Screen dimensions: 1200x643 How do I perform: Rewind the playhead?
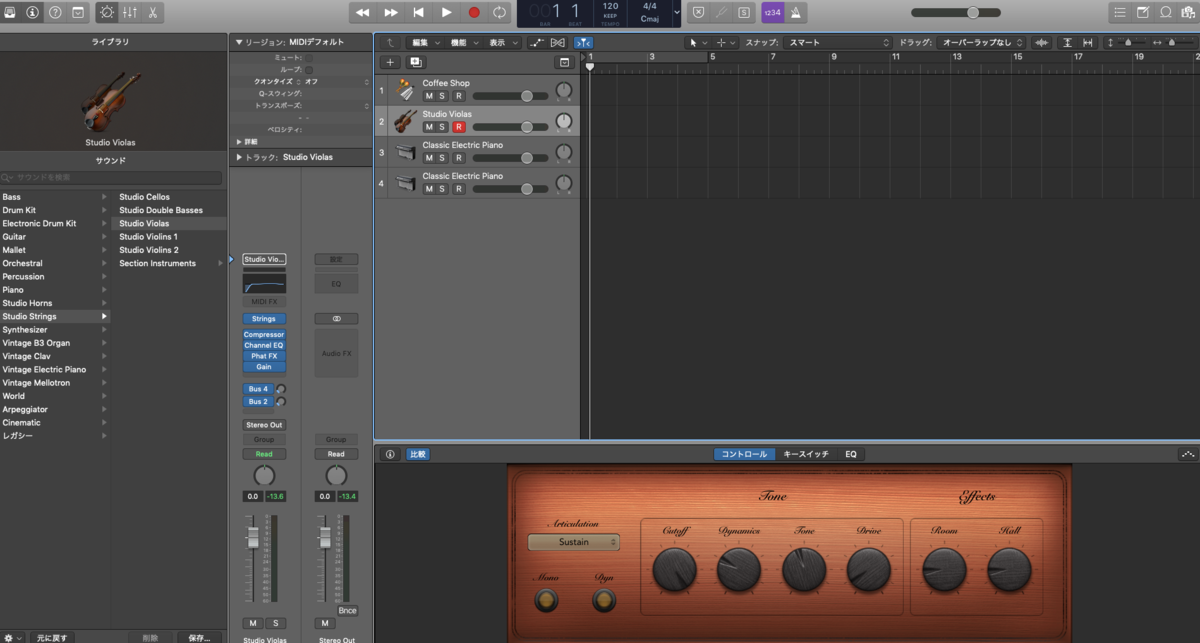click(363, 12)
